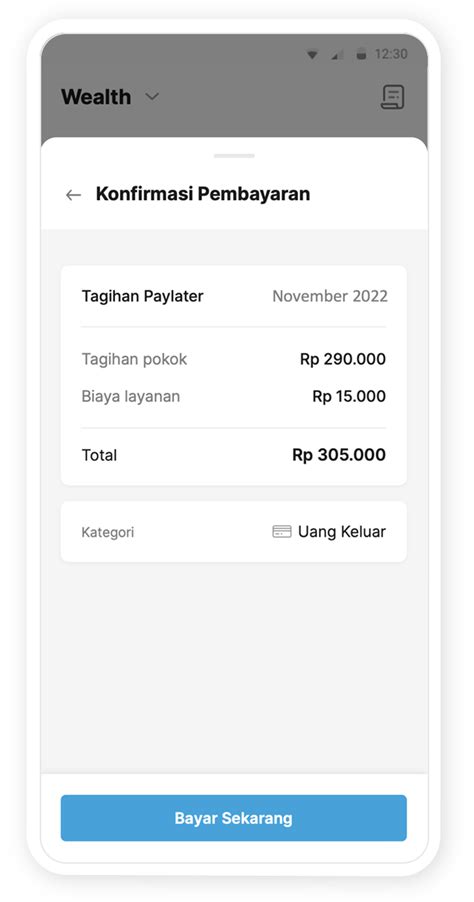Open the Kategori Uang Keluar selector
474x902 pixels.
(234, 532)
